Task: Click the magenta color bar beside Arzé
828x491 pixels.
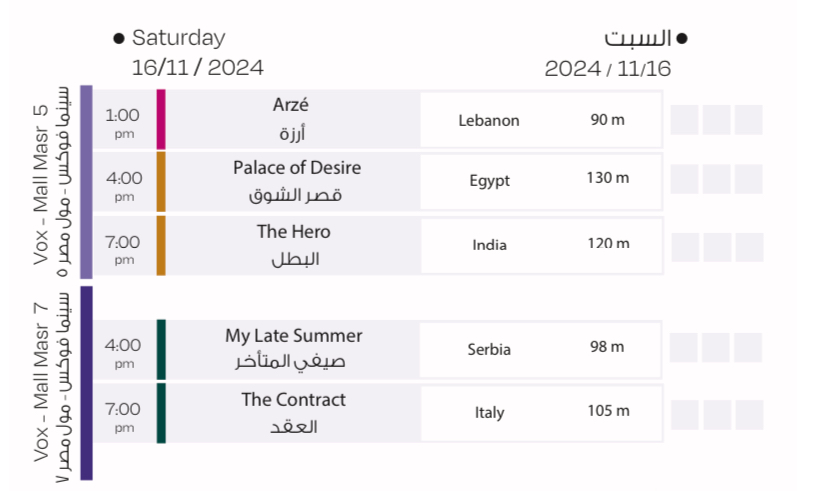Action: [161, 119]
